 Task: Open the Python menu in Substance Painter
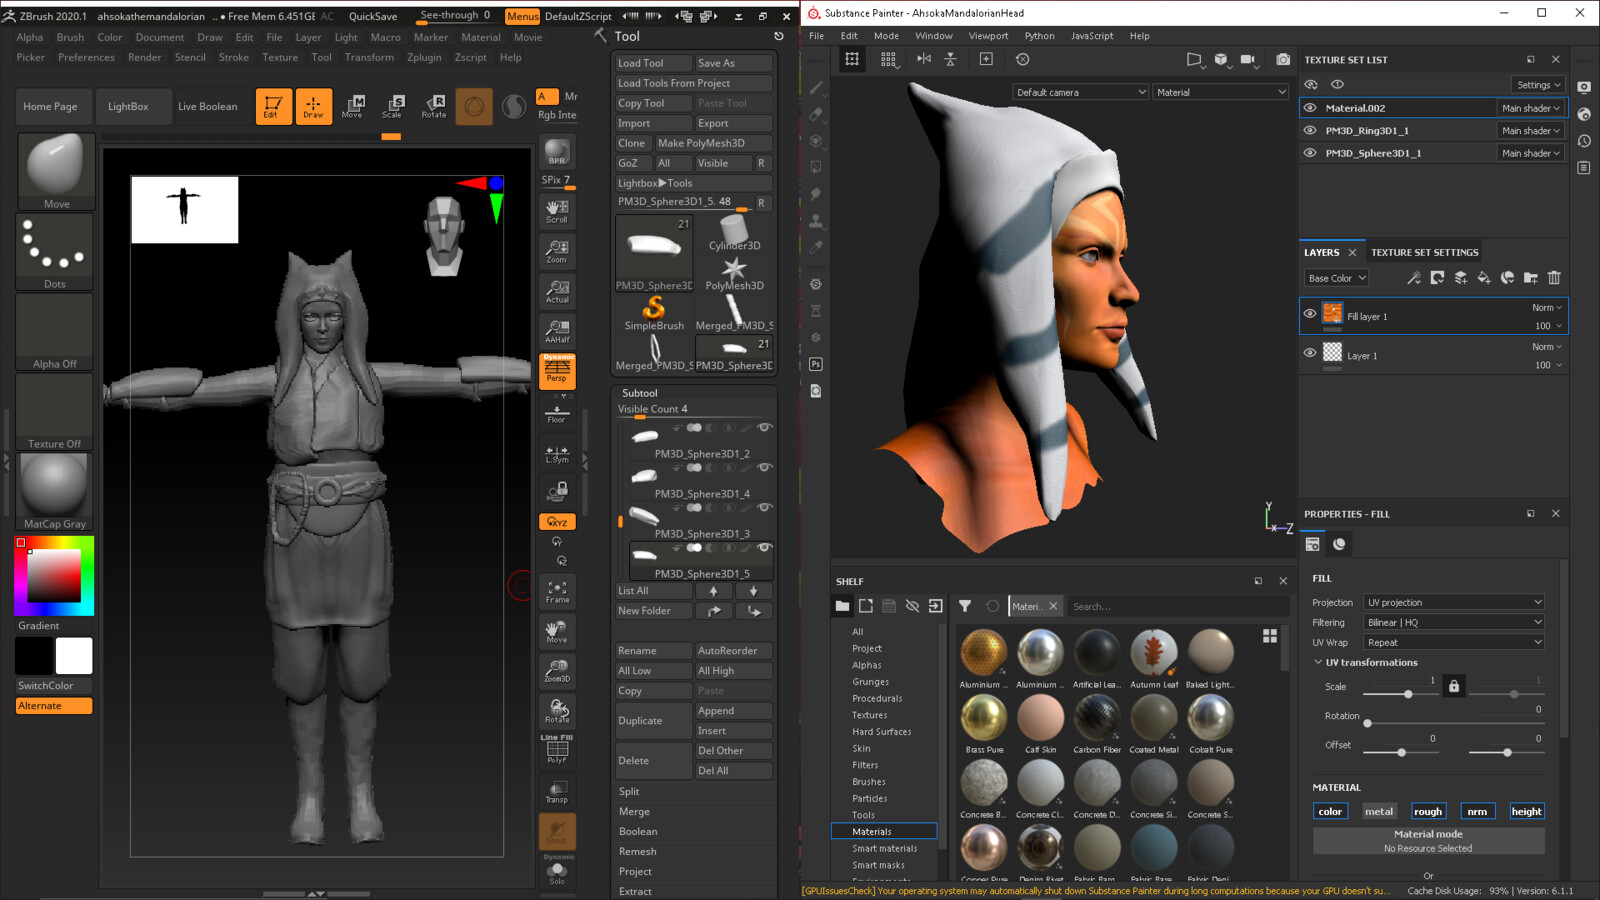(x=1039, y=36)
